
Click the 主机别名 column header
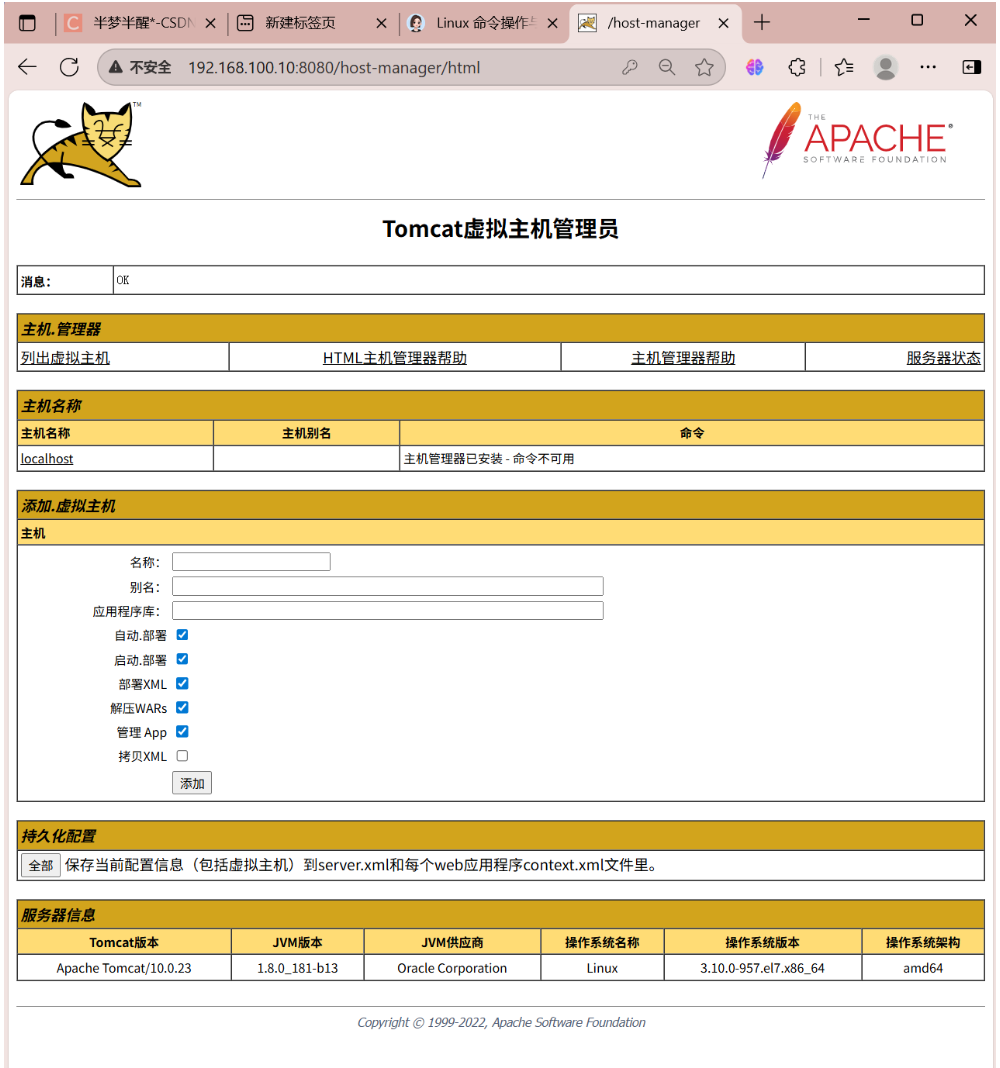pos(307,433)
